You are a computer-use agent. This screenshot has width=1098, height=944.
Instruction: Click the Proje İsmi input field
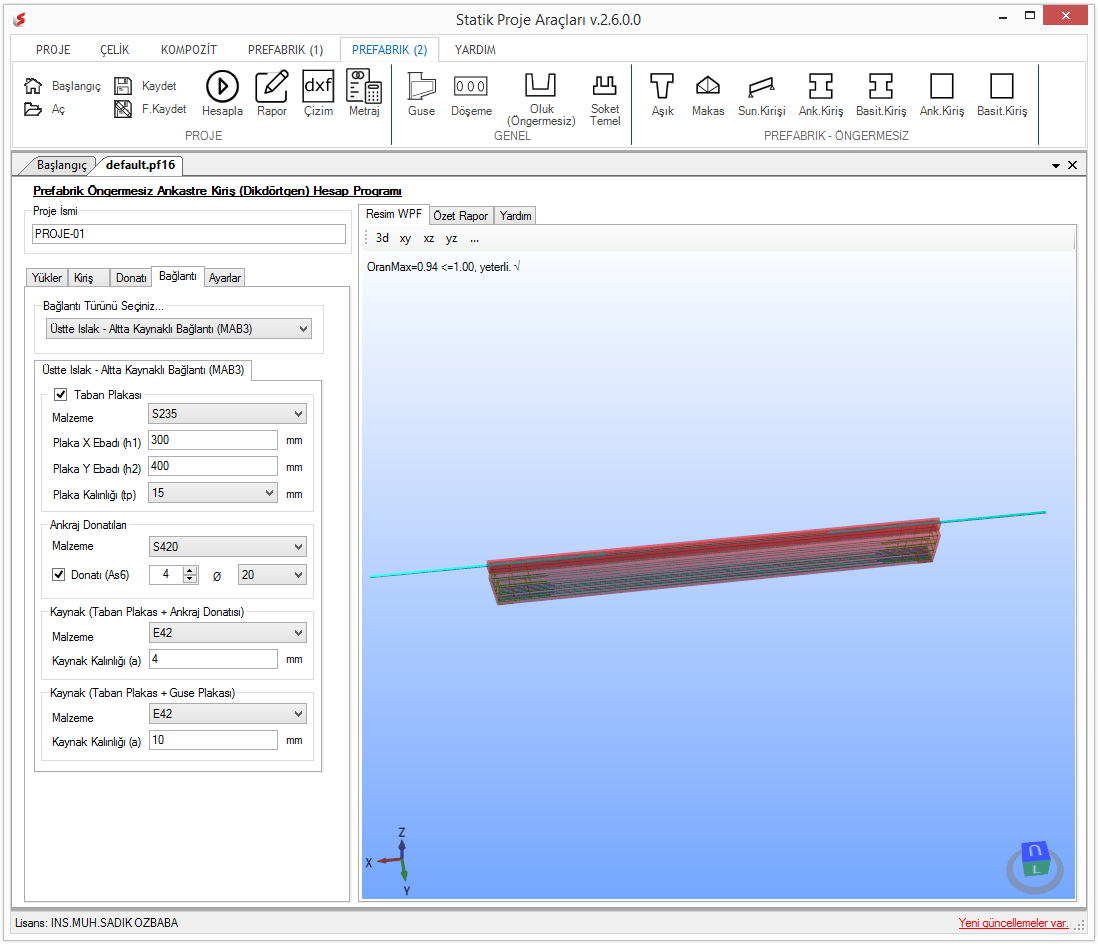[189, 234]
